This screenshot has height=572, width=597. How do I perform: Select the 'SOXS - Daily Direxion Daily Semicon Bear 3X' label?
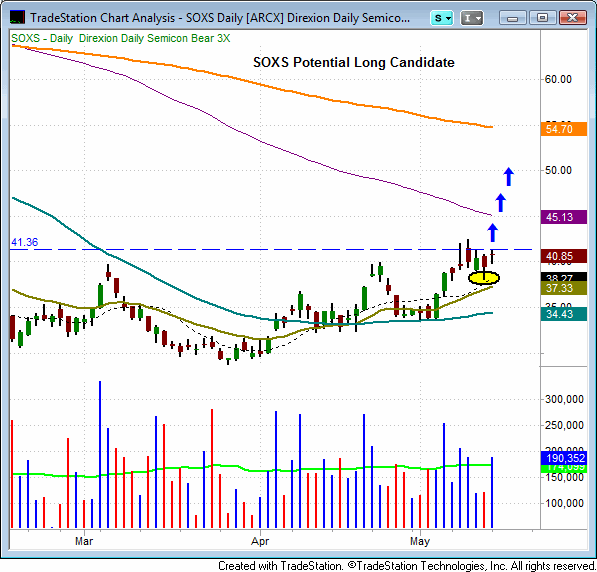(x=120, y=38)
